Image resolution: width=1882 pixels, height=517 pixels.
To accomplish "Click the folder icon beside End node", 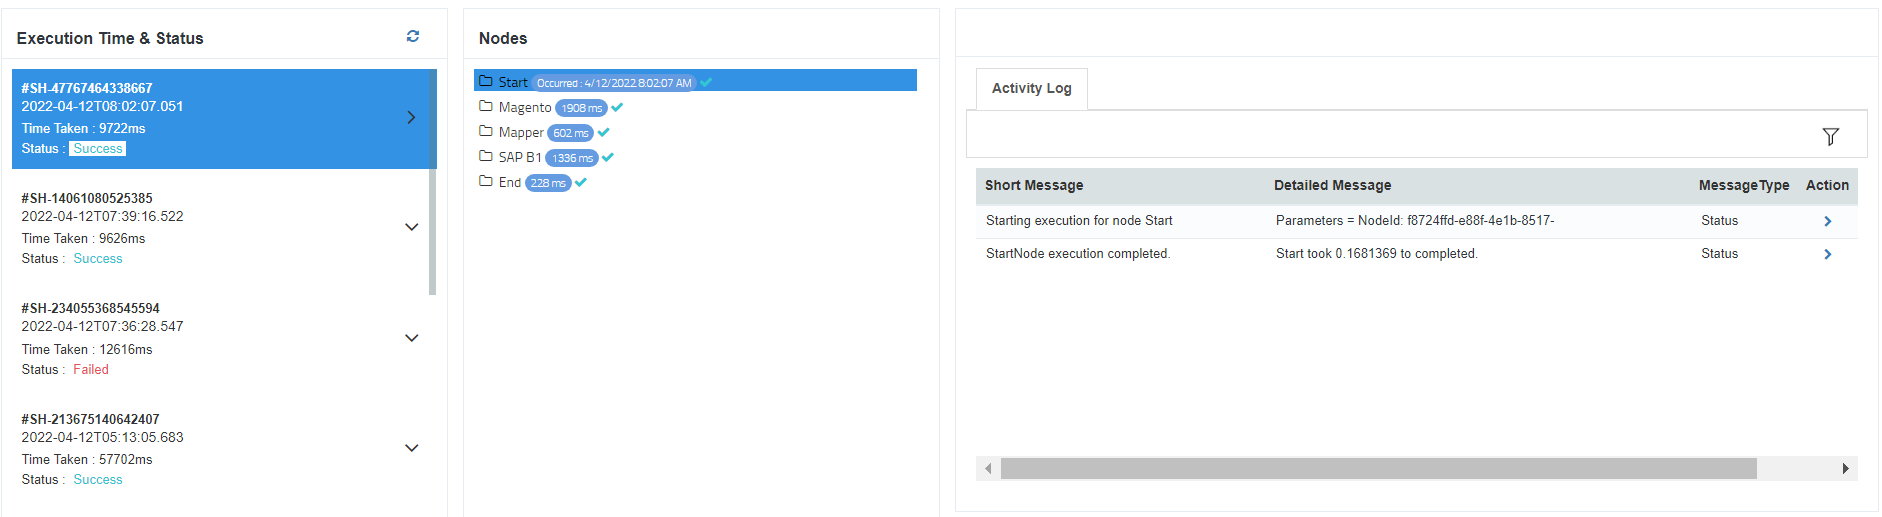I will coord(486,182).
